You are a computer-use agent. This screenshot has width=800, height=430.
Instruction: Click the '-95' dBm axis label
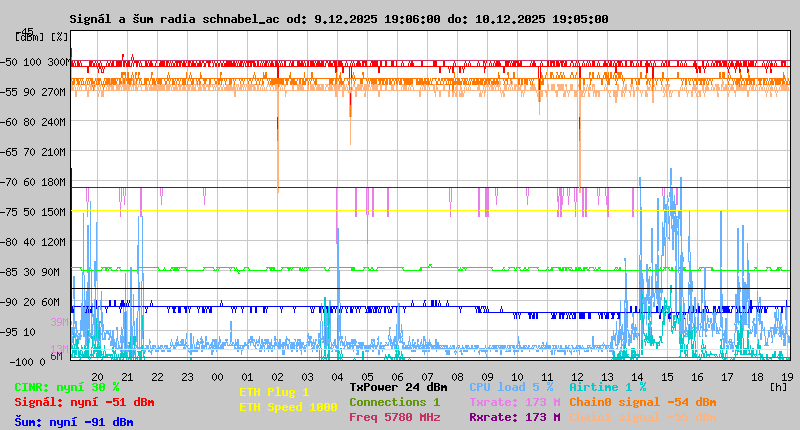(8, 333)
